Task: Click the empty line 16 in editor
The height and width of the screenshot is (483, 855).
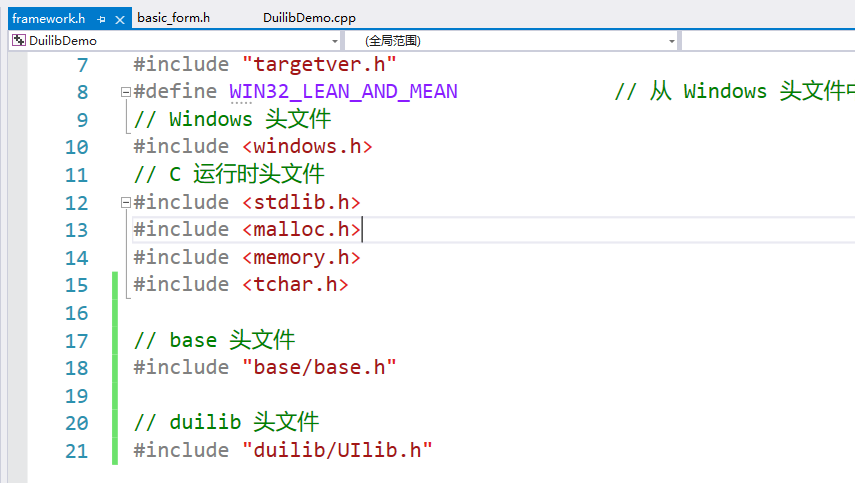Action: click(400, 313)
